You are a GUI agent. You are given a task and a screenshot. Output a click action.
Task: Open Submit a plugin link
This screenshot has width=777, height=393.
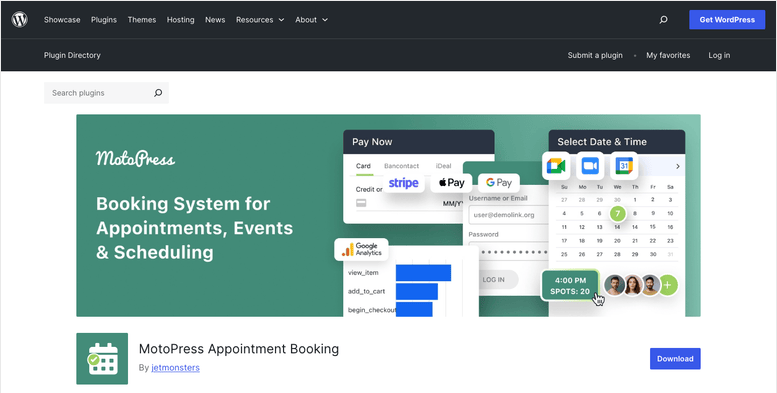(x=595, y=55)
